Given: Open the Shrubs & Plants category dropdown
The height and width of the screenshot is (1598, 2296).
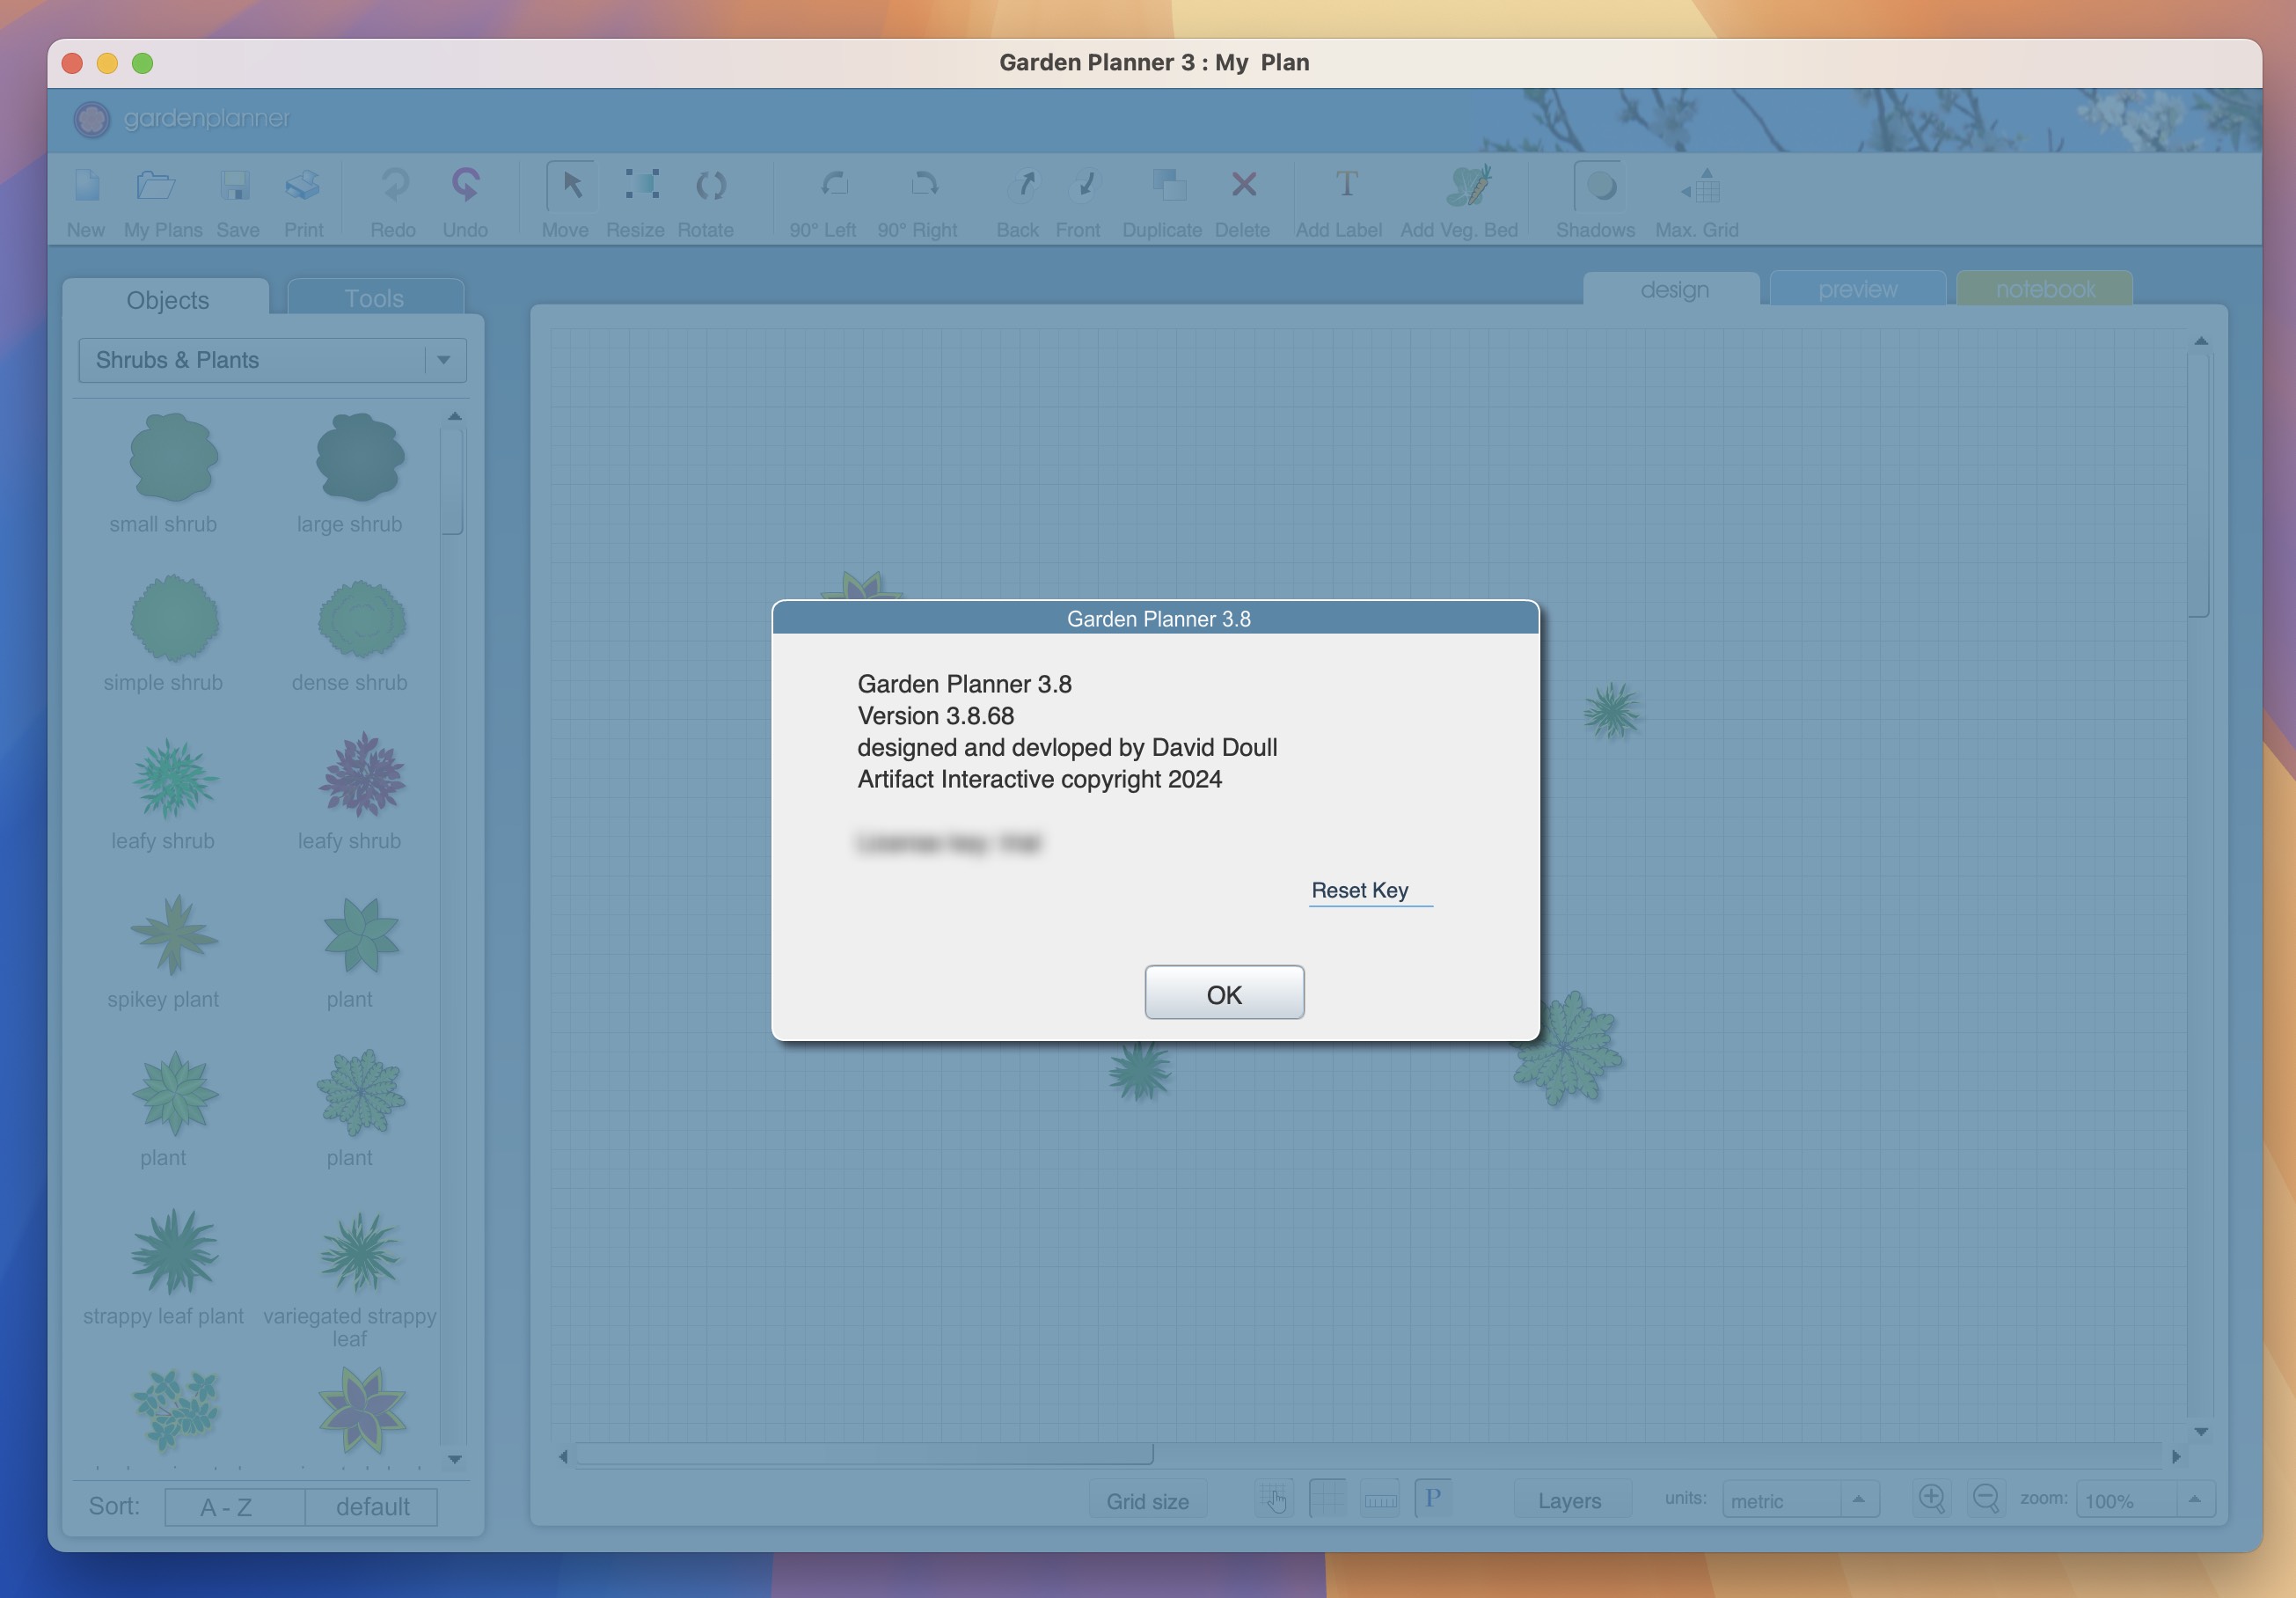Looking at the screenshot, I should (x=272, y=360).
